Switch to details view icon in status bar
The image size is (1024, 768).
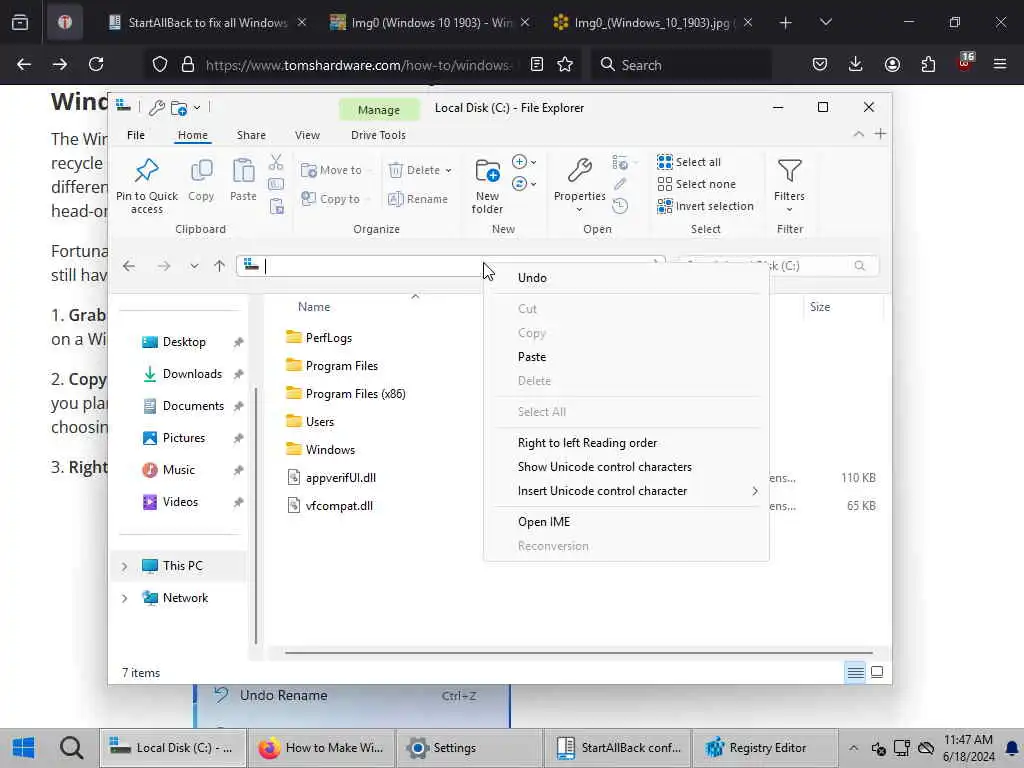pos(856,672)
